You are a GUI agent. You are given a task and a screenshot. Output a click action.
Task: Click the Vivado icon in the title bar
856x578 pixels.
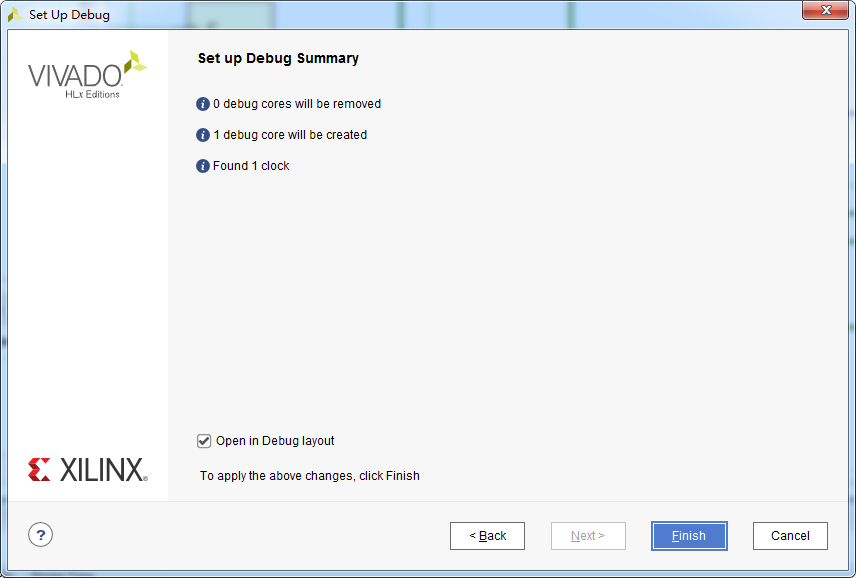[15, 15]
